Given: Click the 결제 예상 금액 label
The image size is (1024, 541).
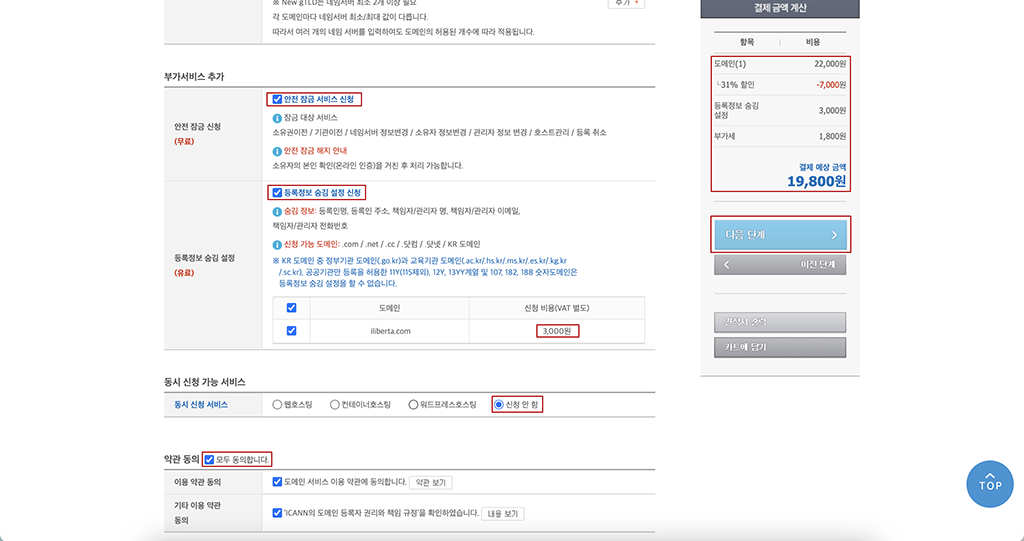Looking at the screenshot, I should (x=823, y=167).
